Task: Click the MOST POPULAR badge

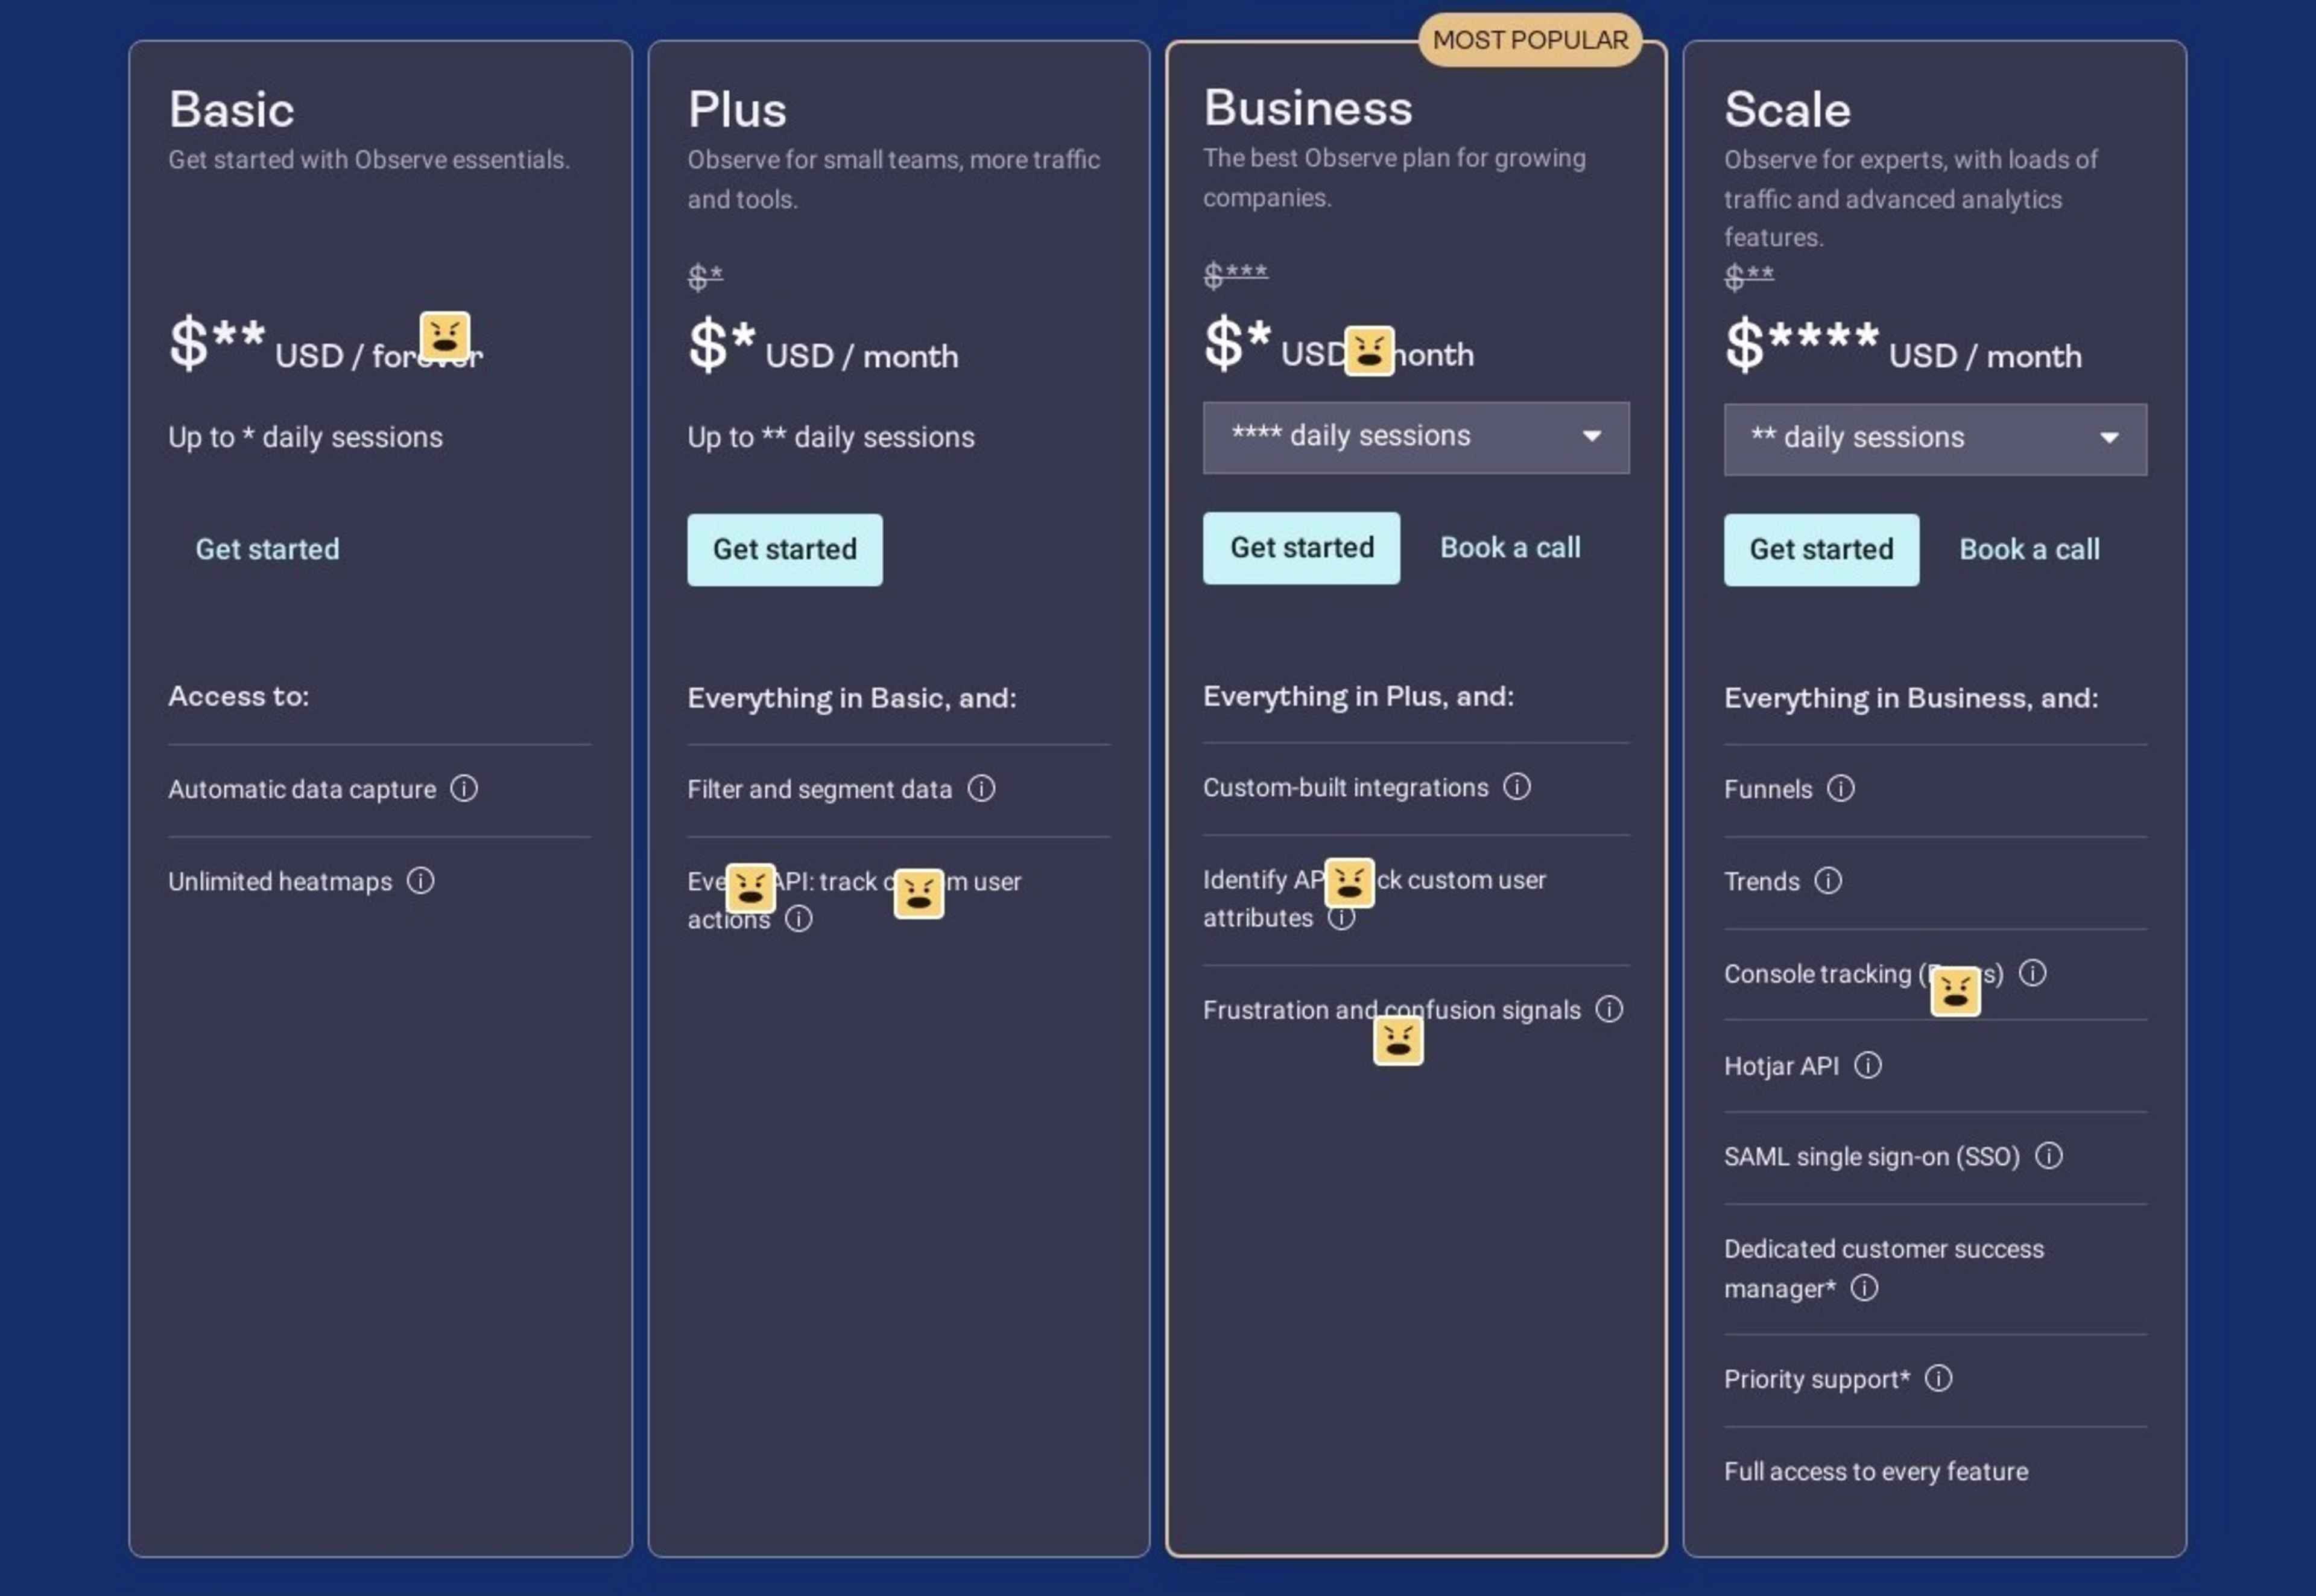Action: [x=1530, y=39]
